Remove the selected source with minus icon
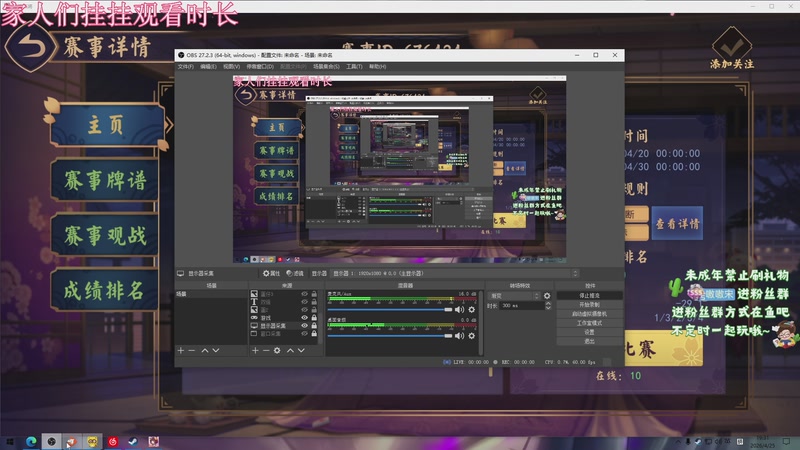The image size is (800, 450). pyautogui.click(x=266, y=351)
